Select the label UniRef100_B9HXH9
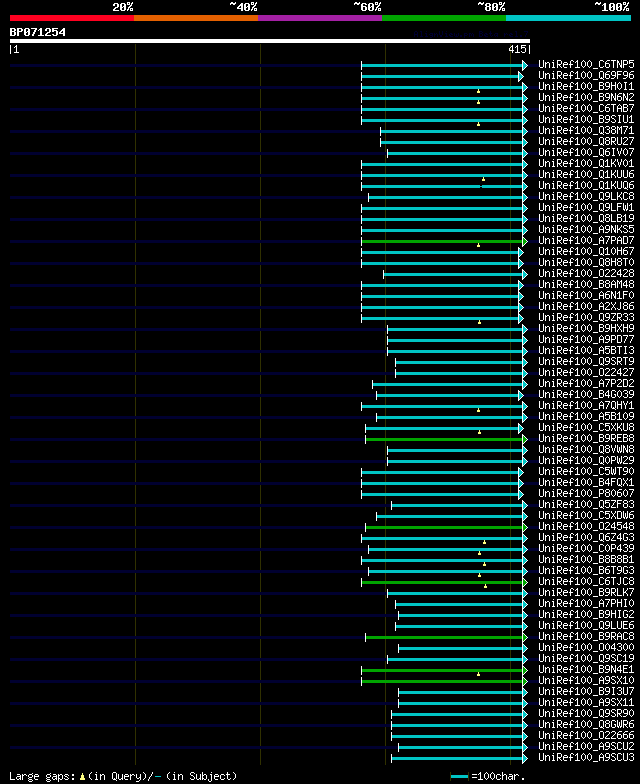The width and height of the screenshot is (640, 784). click(586, 328)
